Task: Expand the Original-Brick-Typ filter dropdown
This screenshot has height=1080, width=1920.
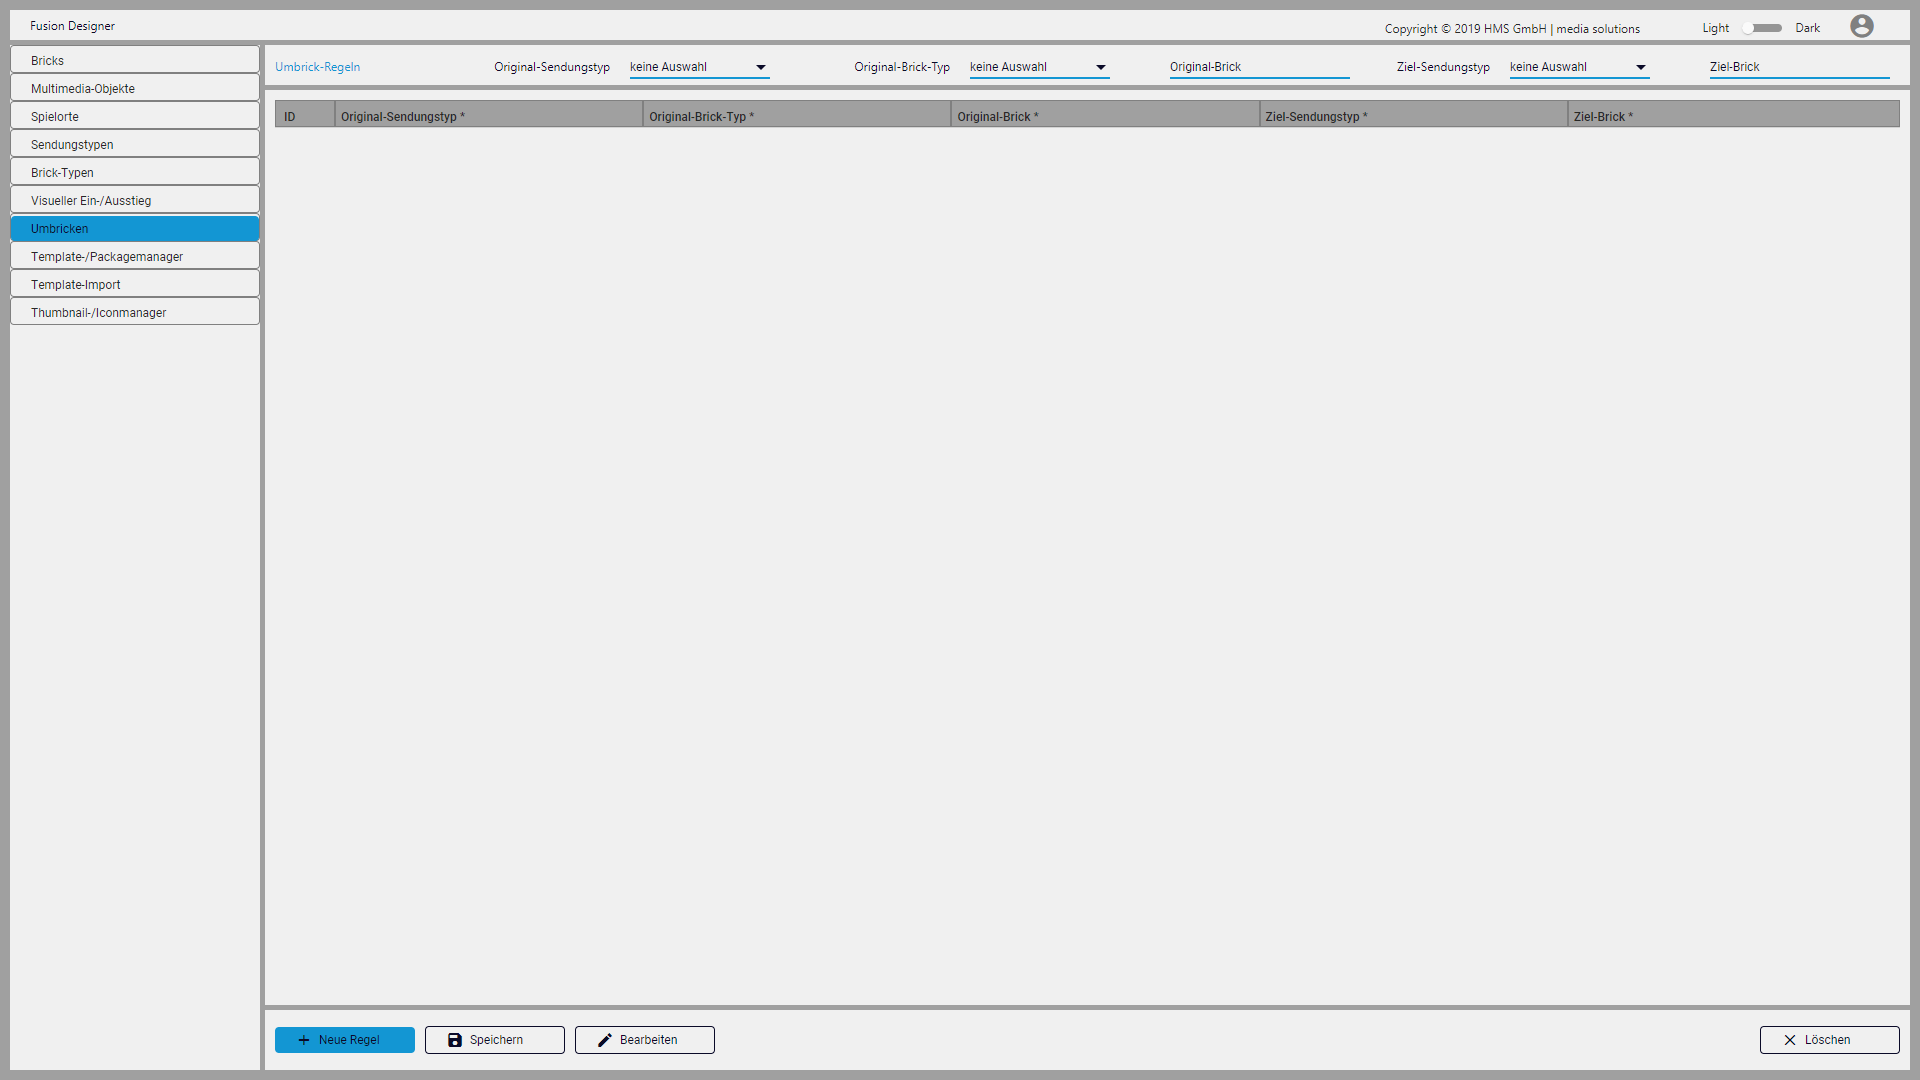Action: pos(1039,67)
